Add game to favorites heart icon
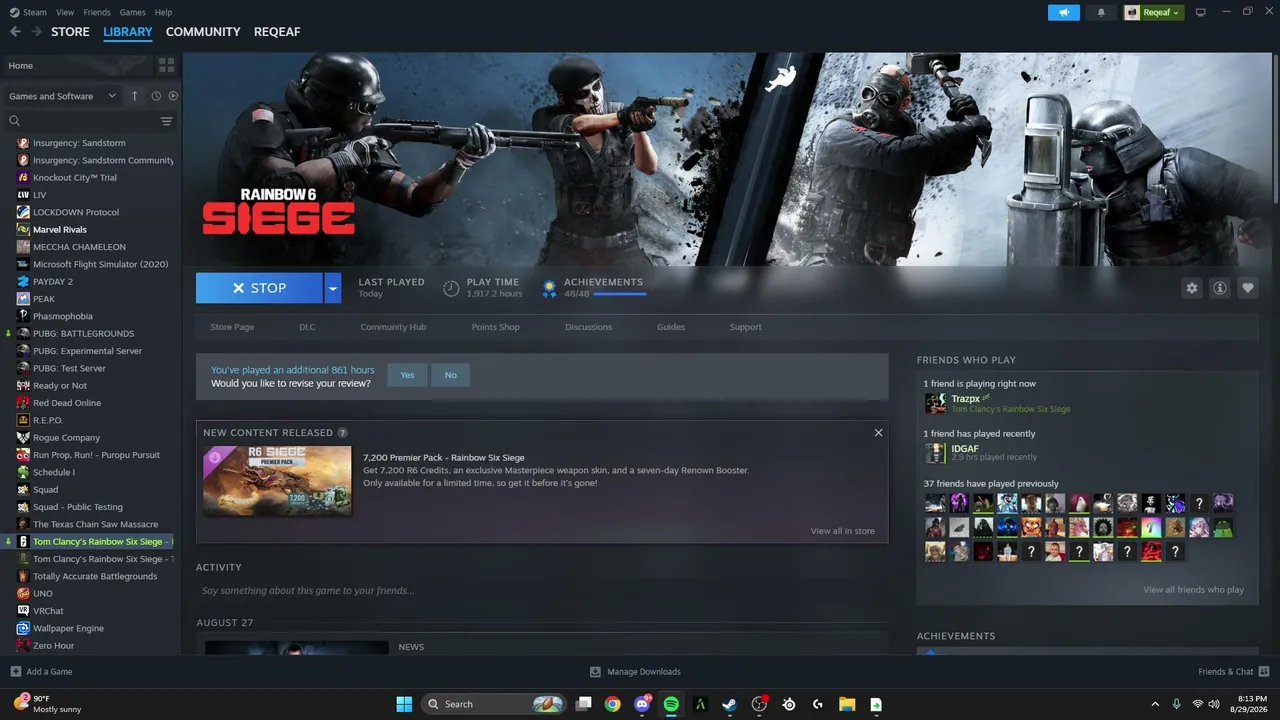The width and height of the screenshot is (1280, 720). 1247,288
